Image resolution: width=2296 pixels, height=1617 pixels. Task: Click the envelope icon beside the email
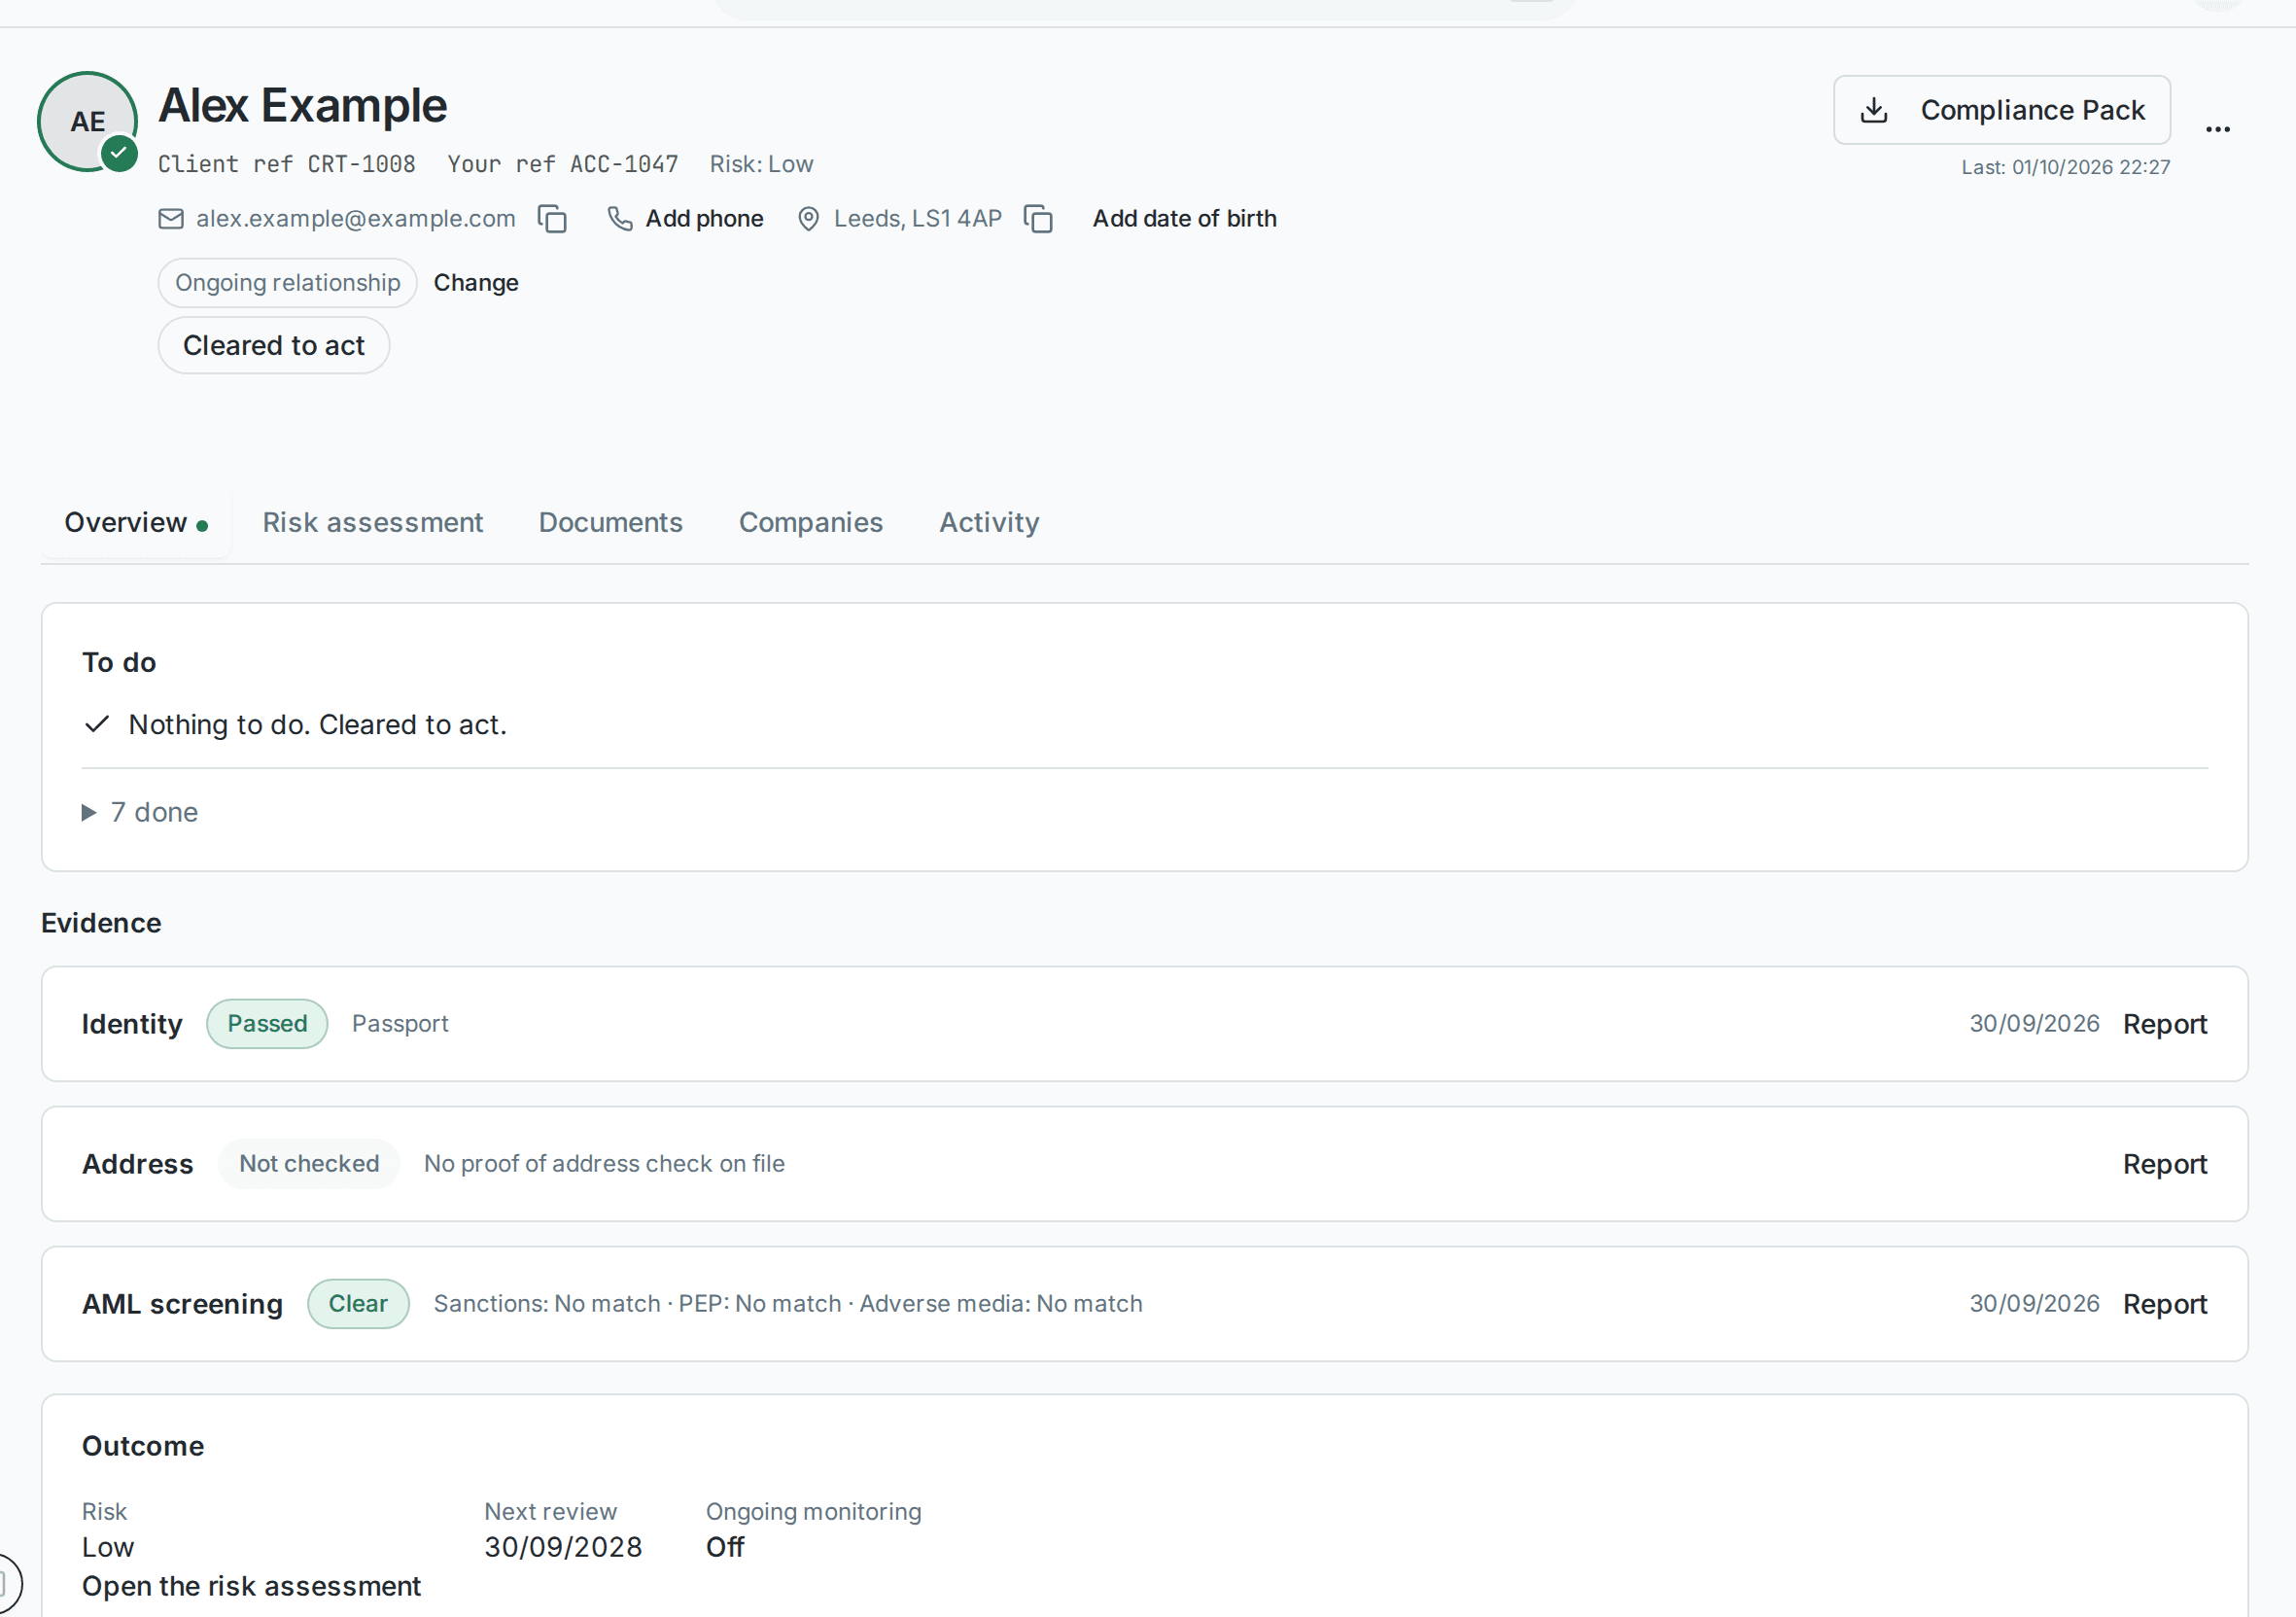(171, 219)
